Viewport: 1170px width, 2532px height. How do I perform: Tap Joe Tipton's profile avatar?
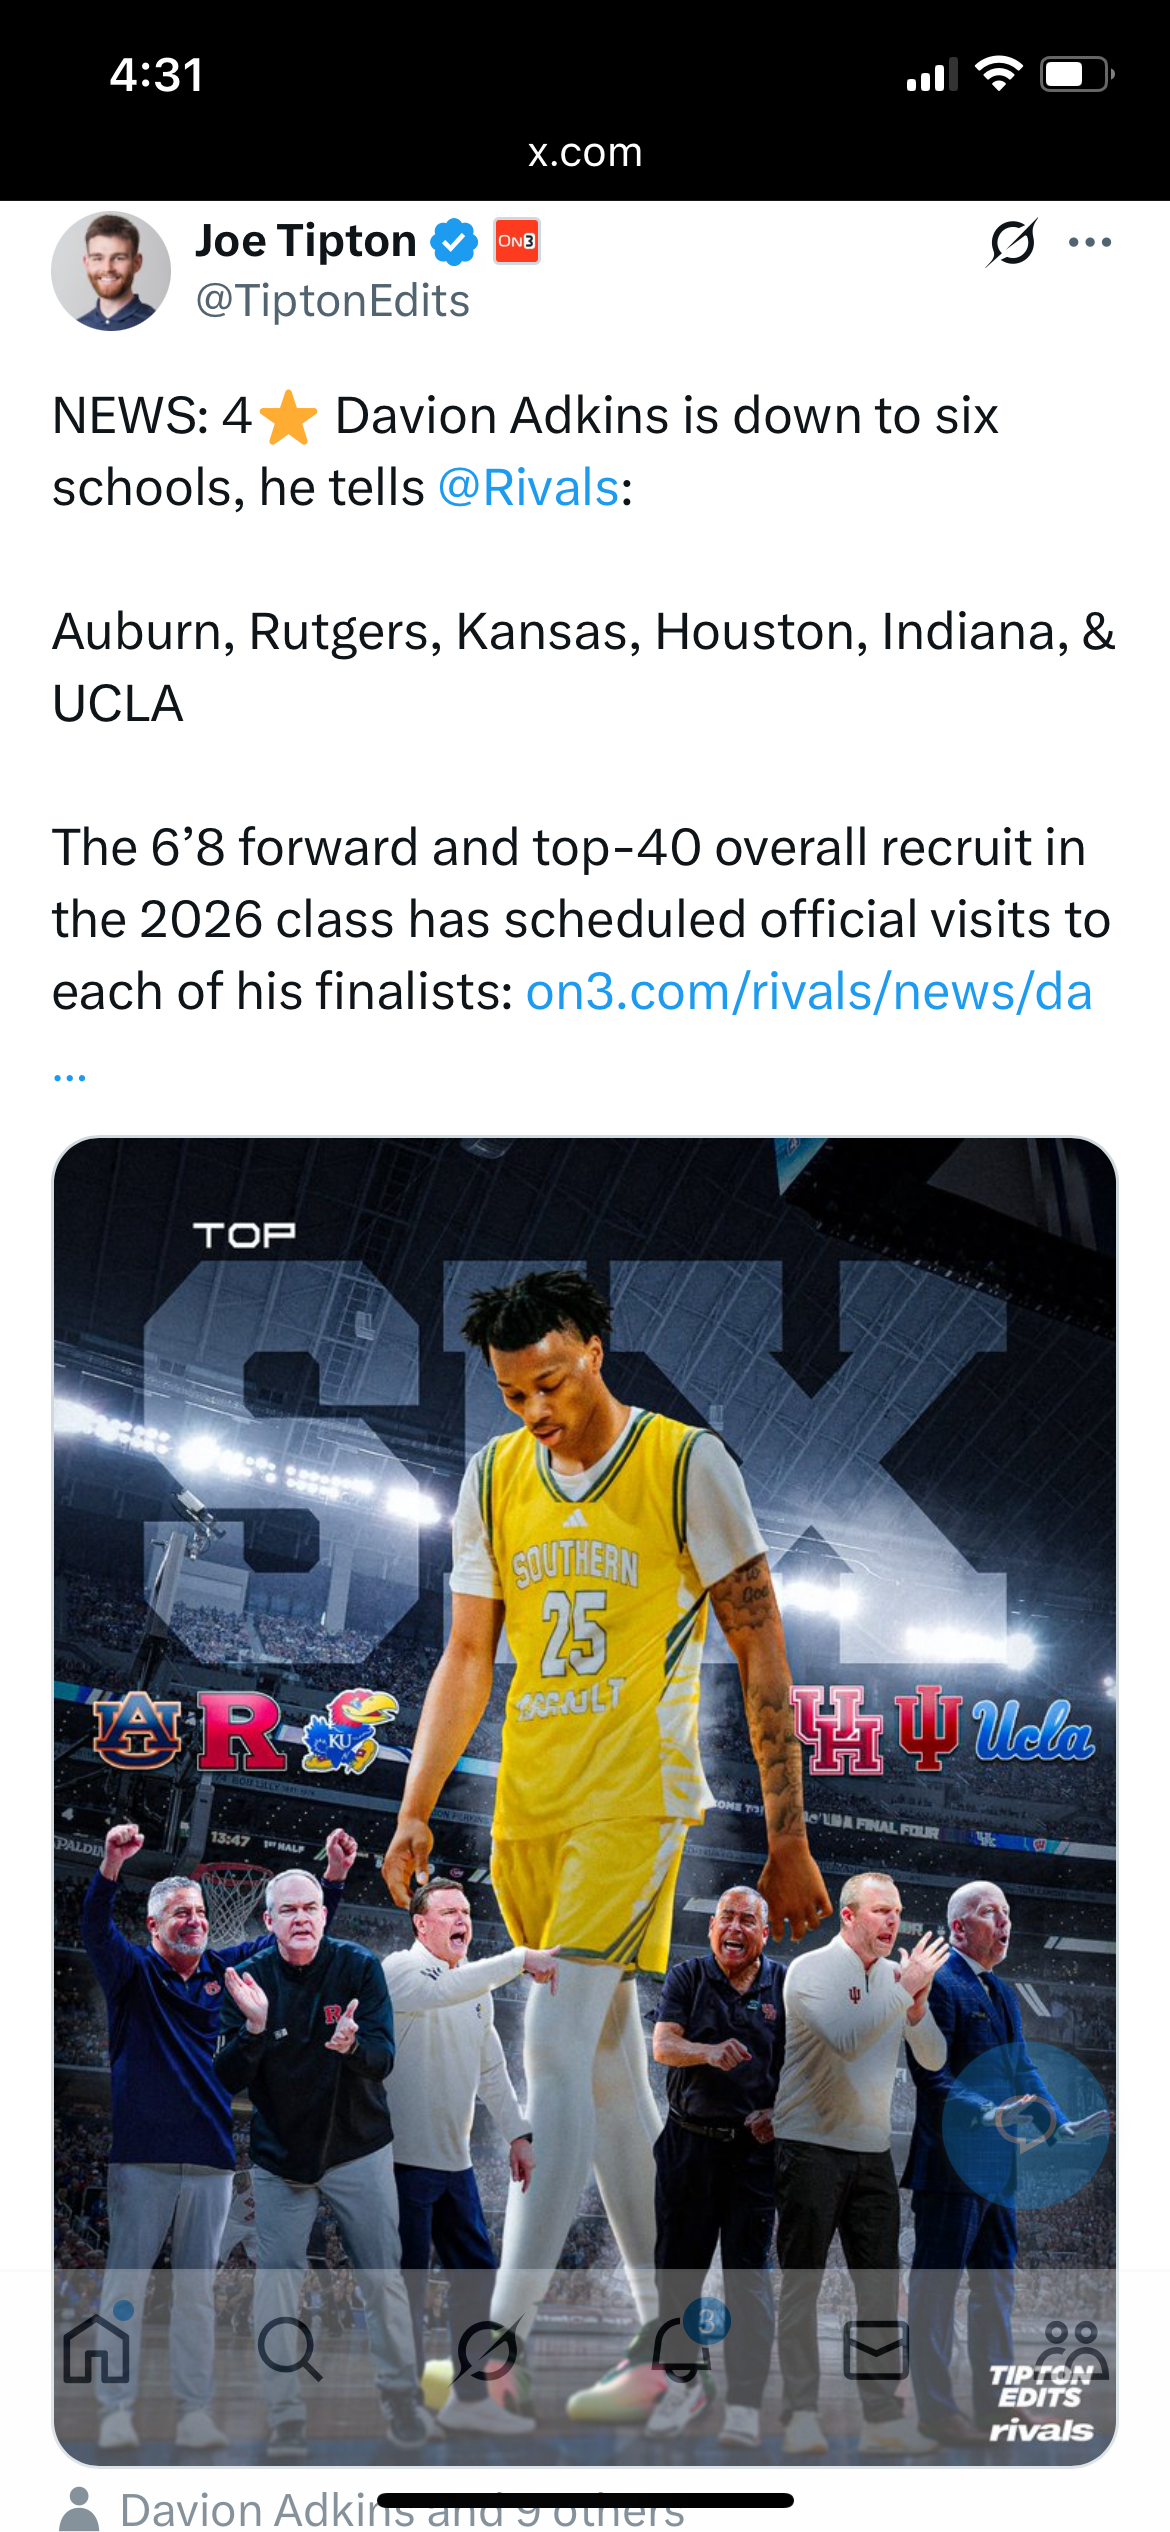[111, 271]
